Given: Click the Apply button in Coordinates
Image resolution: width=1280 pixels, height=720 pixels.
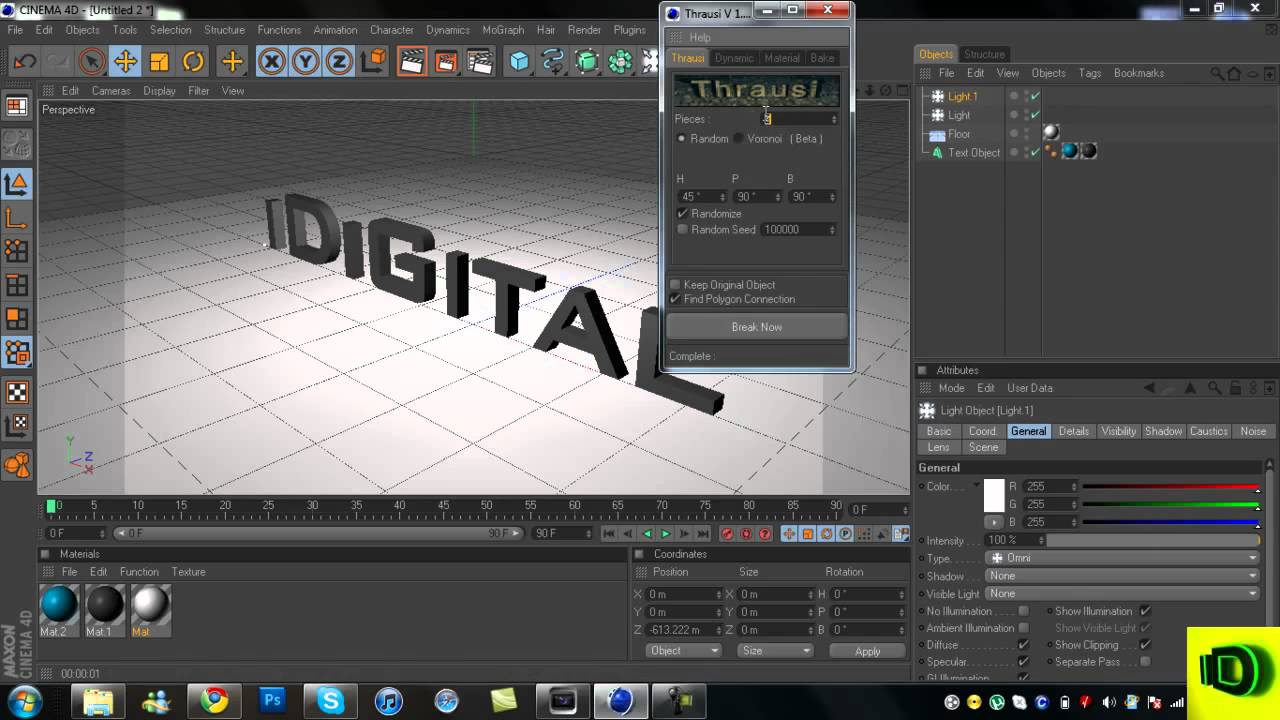Looking at the screenshot, I should (x=868, y=651).
